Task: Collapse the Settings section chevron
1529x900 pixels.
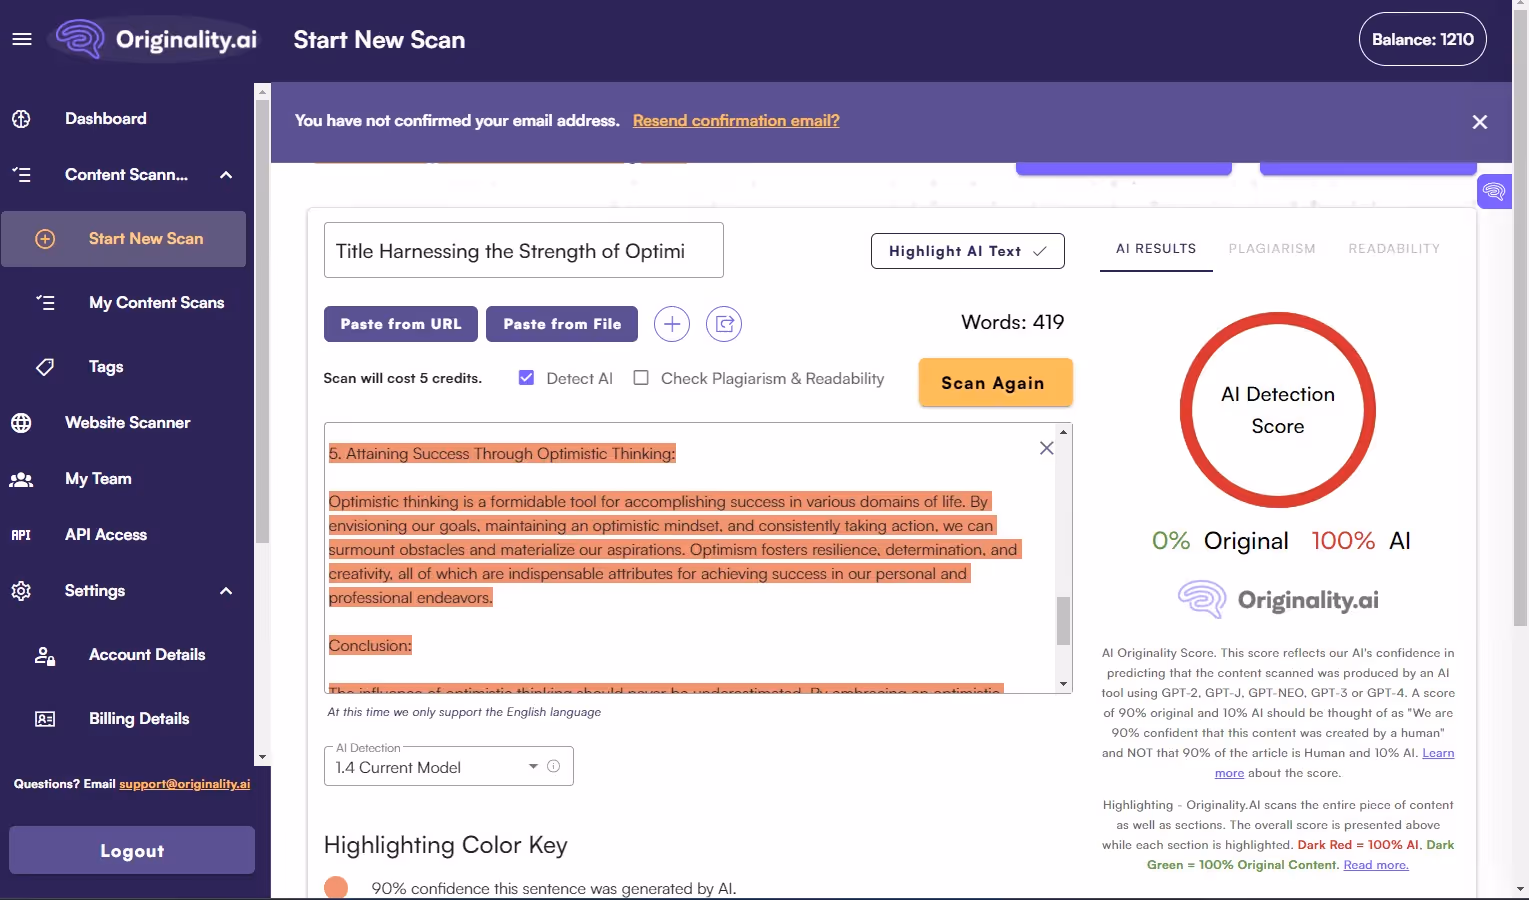Action: [226, 591]
